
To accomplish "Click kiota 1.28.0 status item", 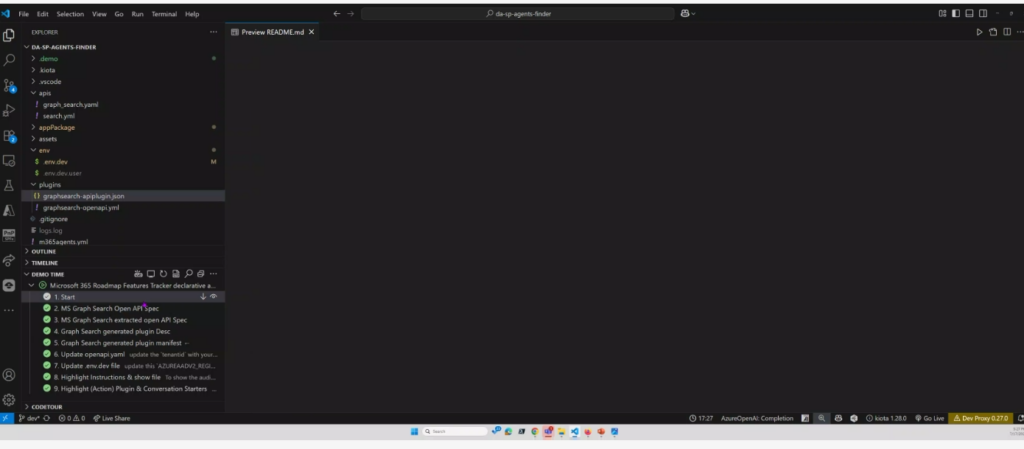I will 886,418.
